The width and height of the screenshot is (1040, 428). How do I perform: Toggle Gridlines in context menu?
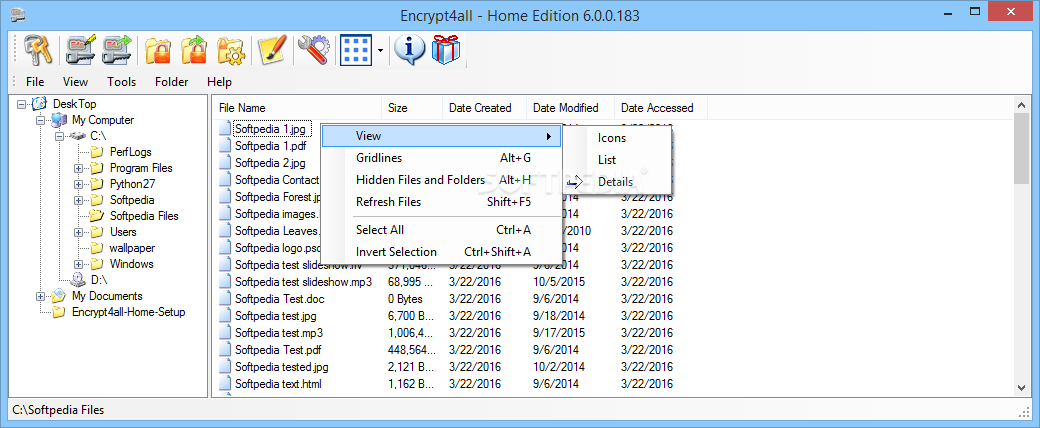(x=441, y=158)
